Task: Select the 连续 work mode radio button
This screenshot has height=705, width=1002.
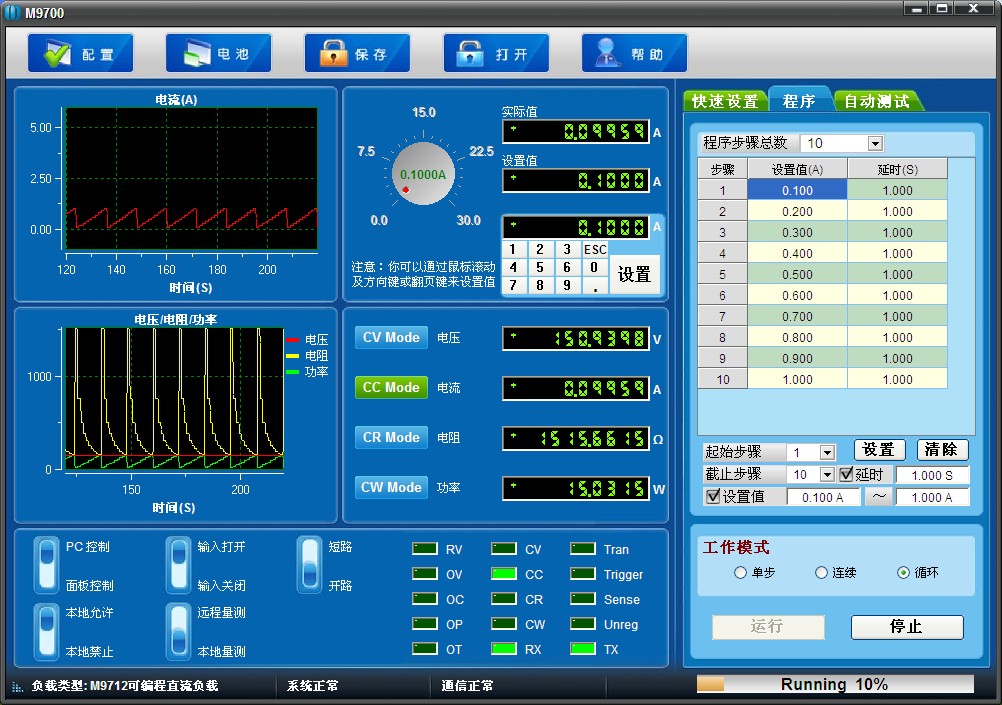Action: (821, 572)
